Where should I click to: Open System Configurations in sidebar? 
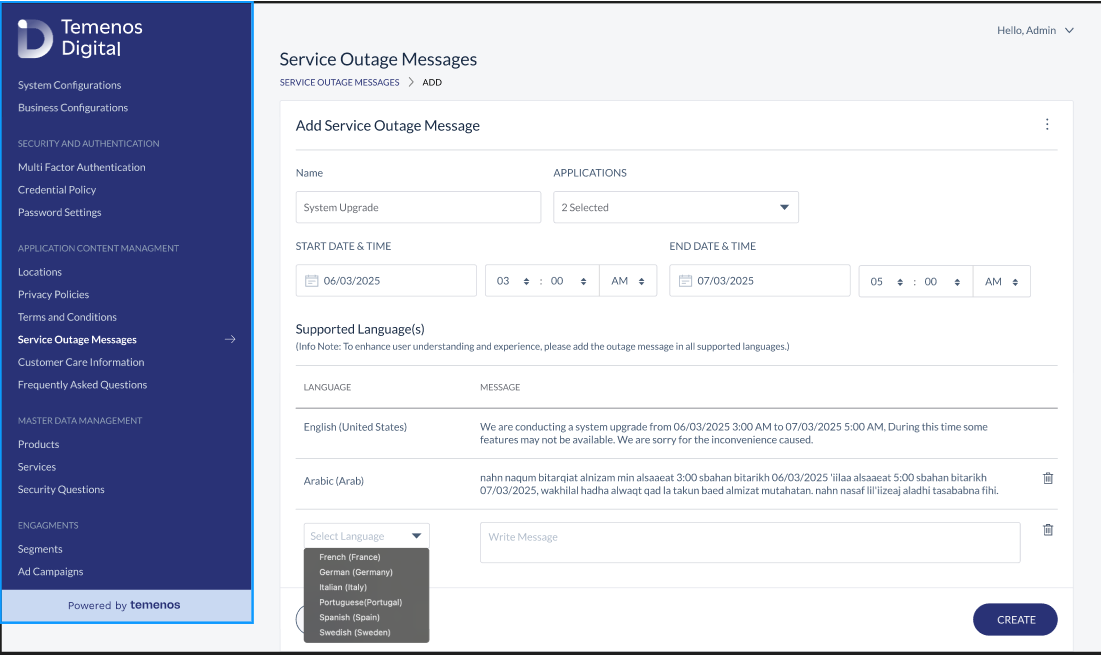(x=70, y=85)
